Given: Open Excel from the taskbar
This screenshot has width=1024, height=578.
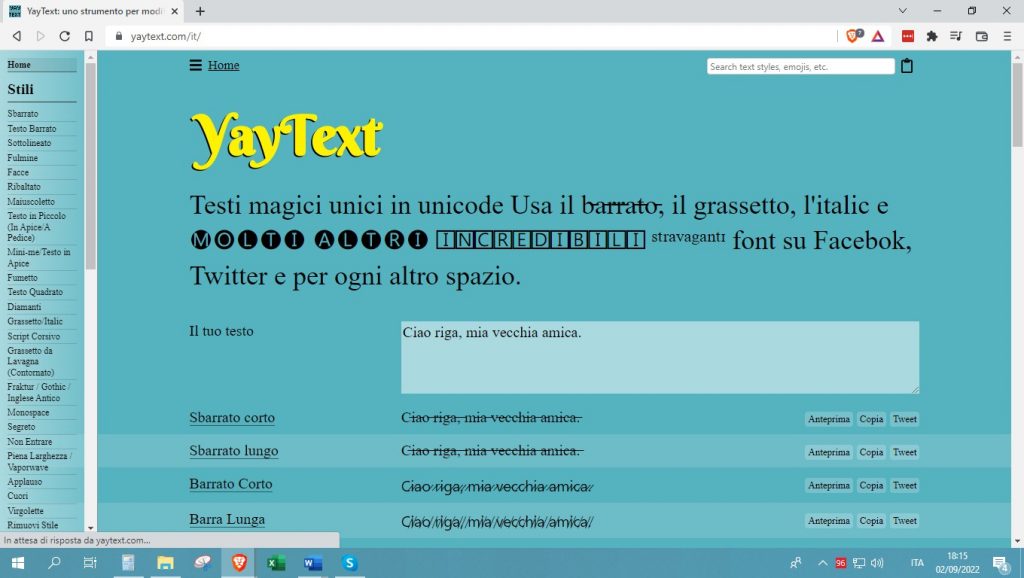Looking at the screenshot, I should pos(274,563).
